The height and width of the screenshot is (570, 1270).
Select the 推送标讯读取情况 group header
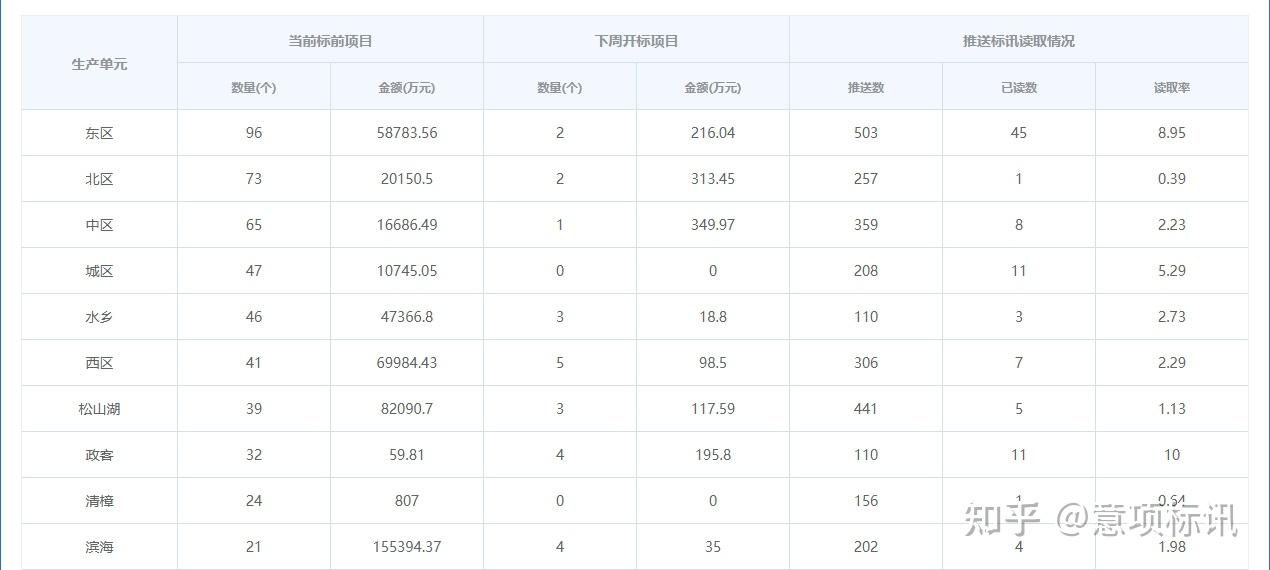tap(1018, 41)
